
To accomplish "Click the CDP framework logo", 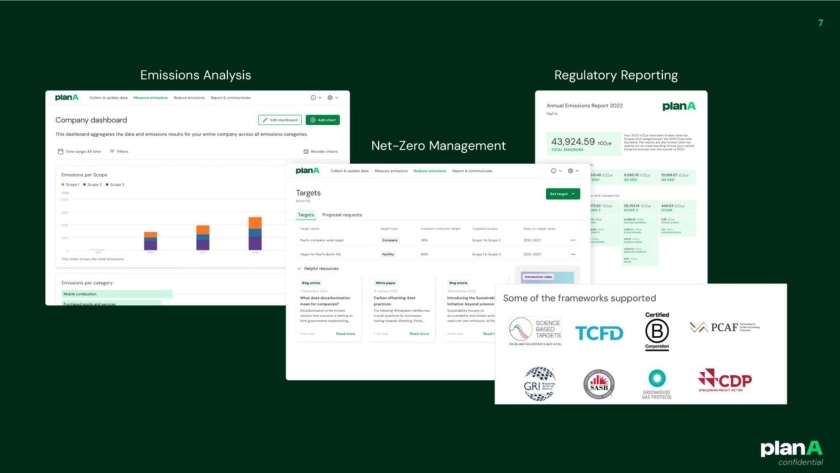I will pyautogui.click(x=725, y=380).
